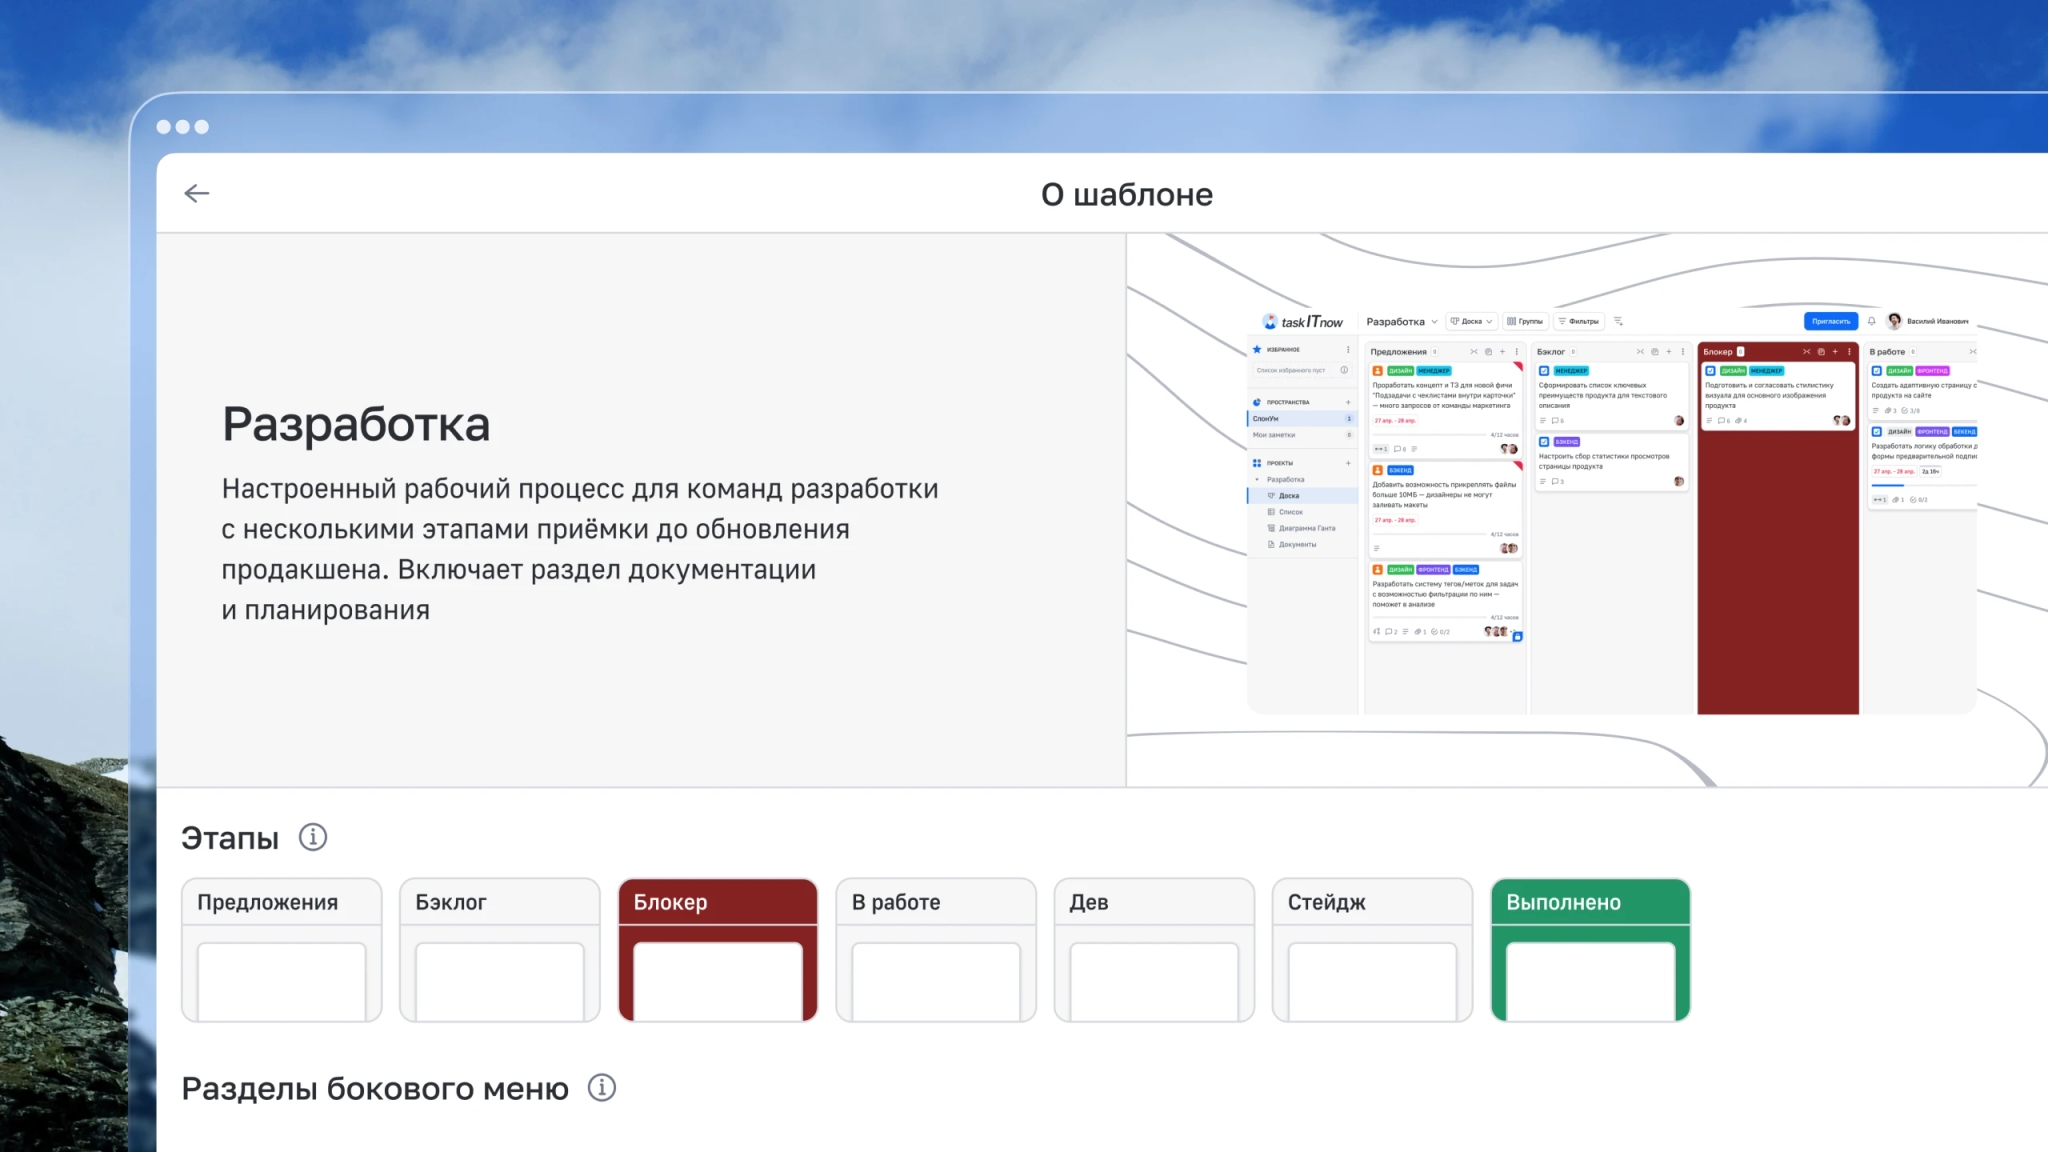Collapse the Бэклог column with its arrows icon
Image resolution: width=2048 pixels, height=1152 pixels.
pyautogui.click(x=1640, y=352)
